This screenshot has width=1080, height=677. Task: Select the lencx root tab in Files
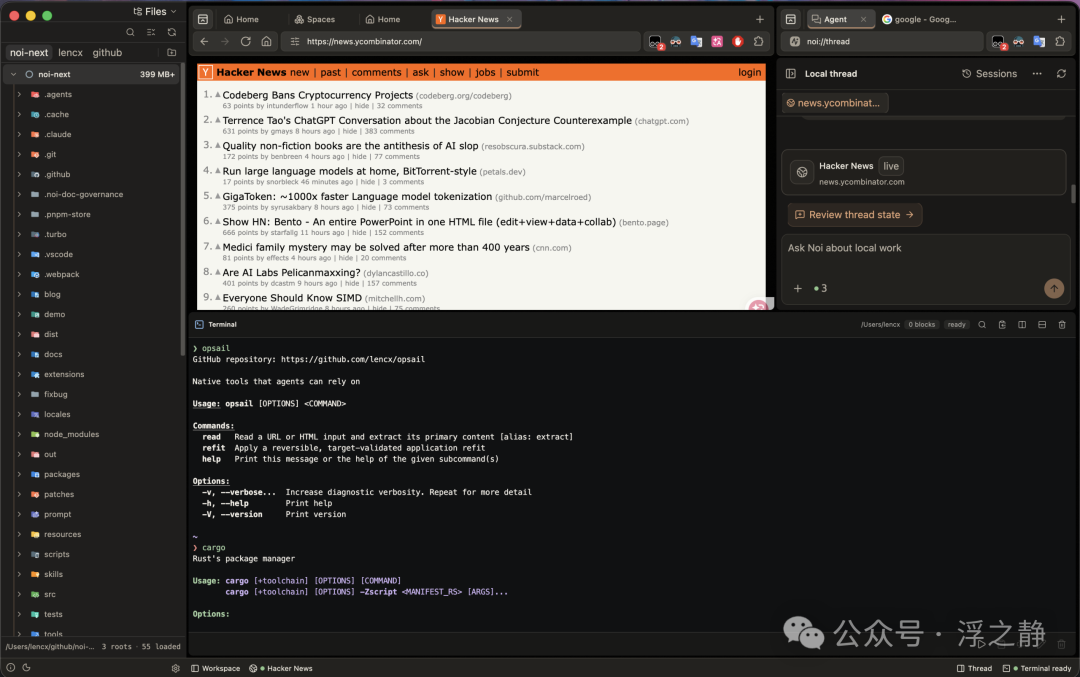(x=70, y=52)
